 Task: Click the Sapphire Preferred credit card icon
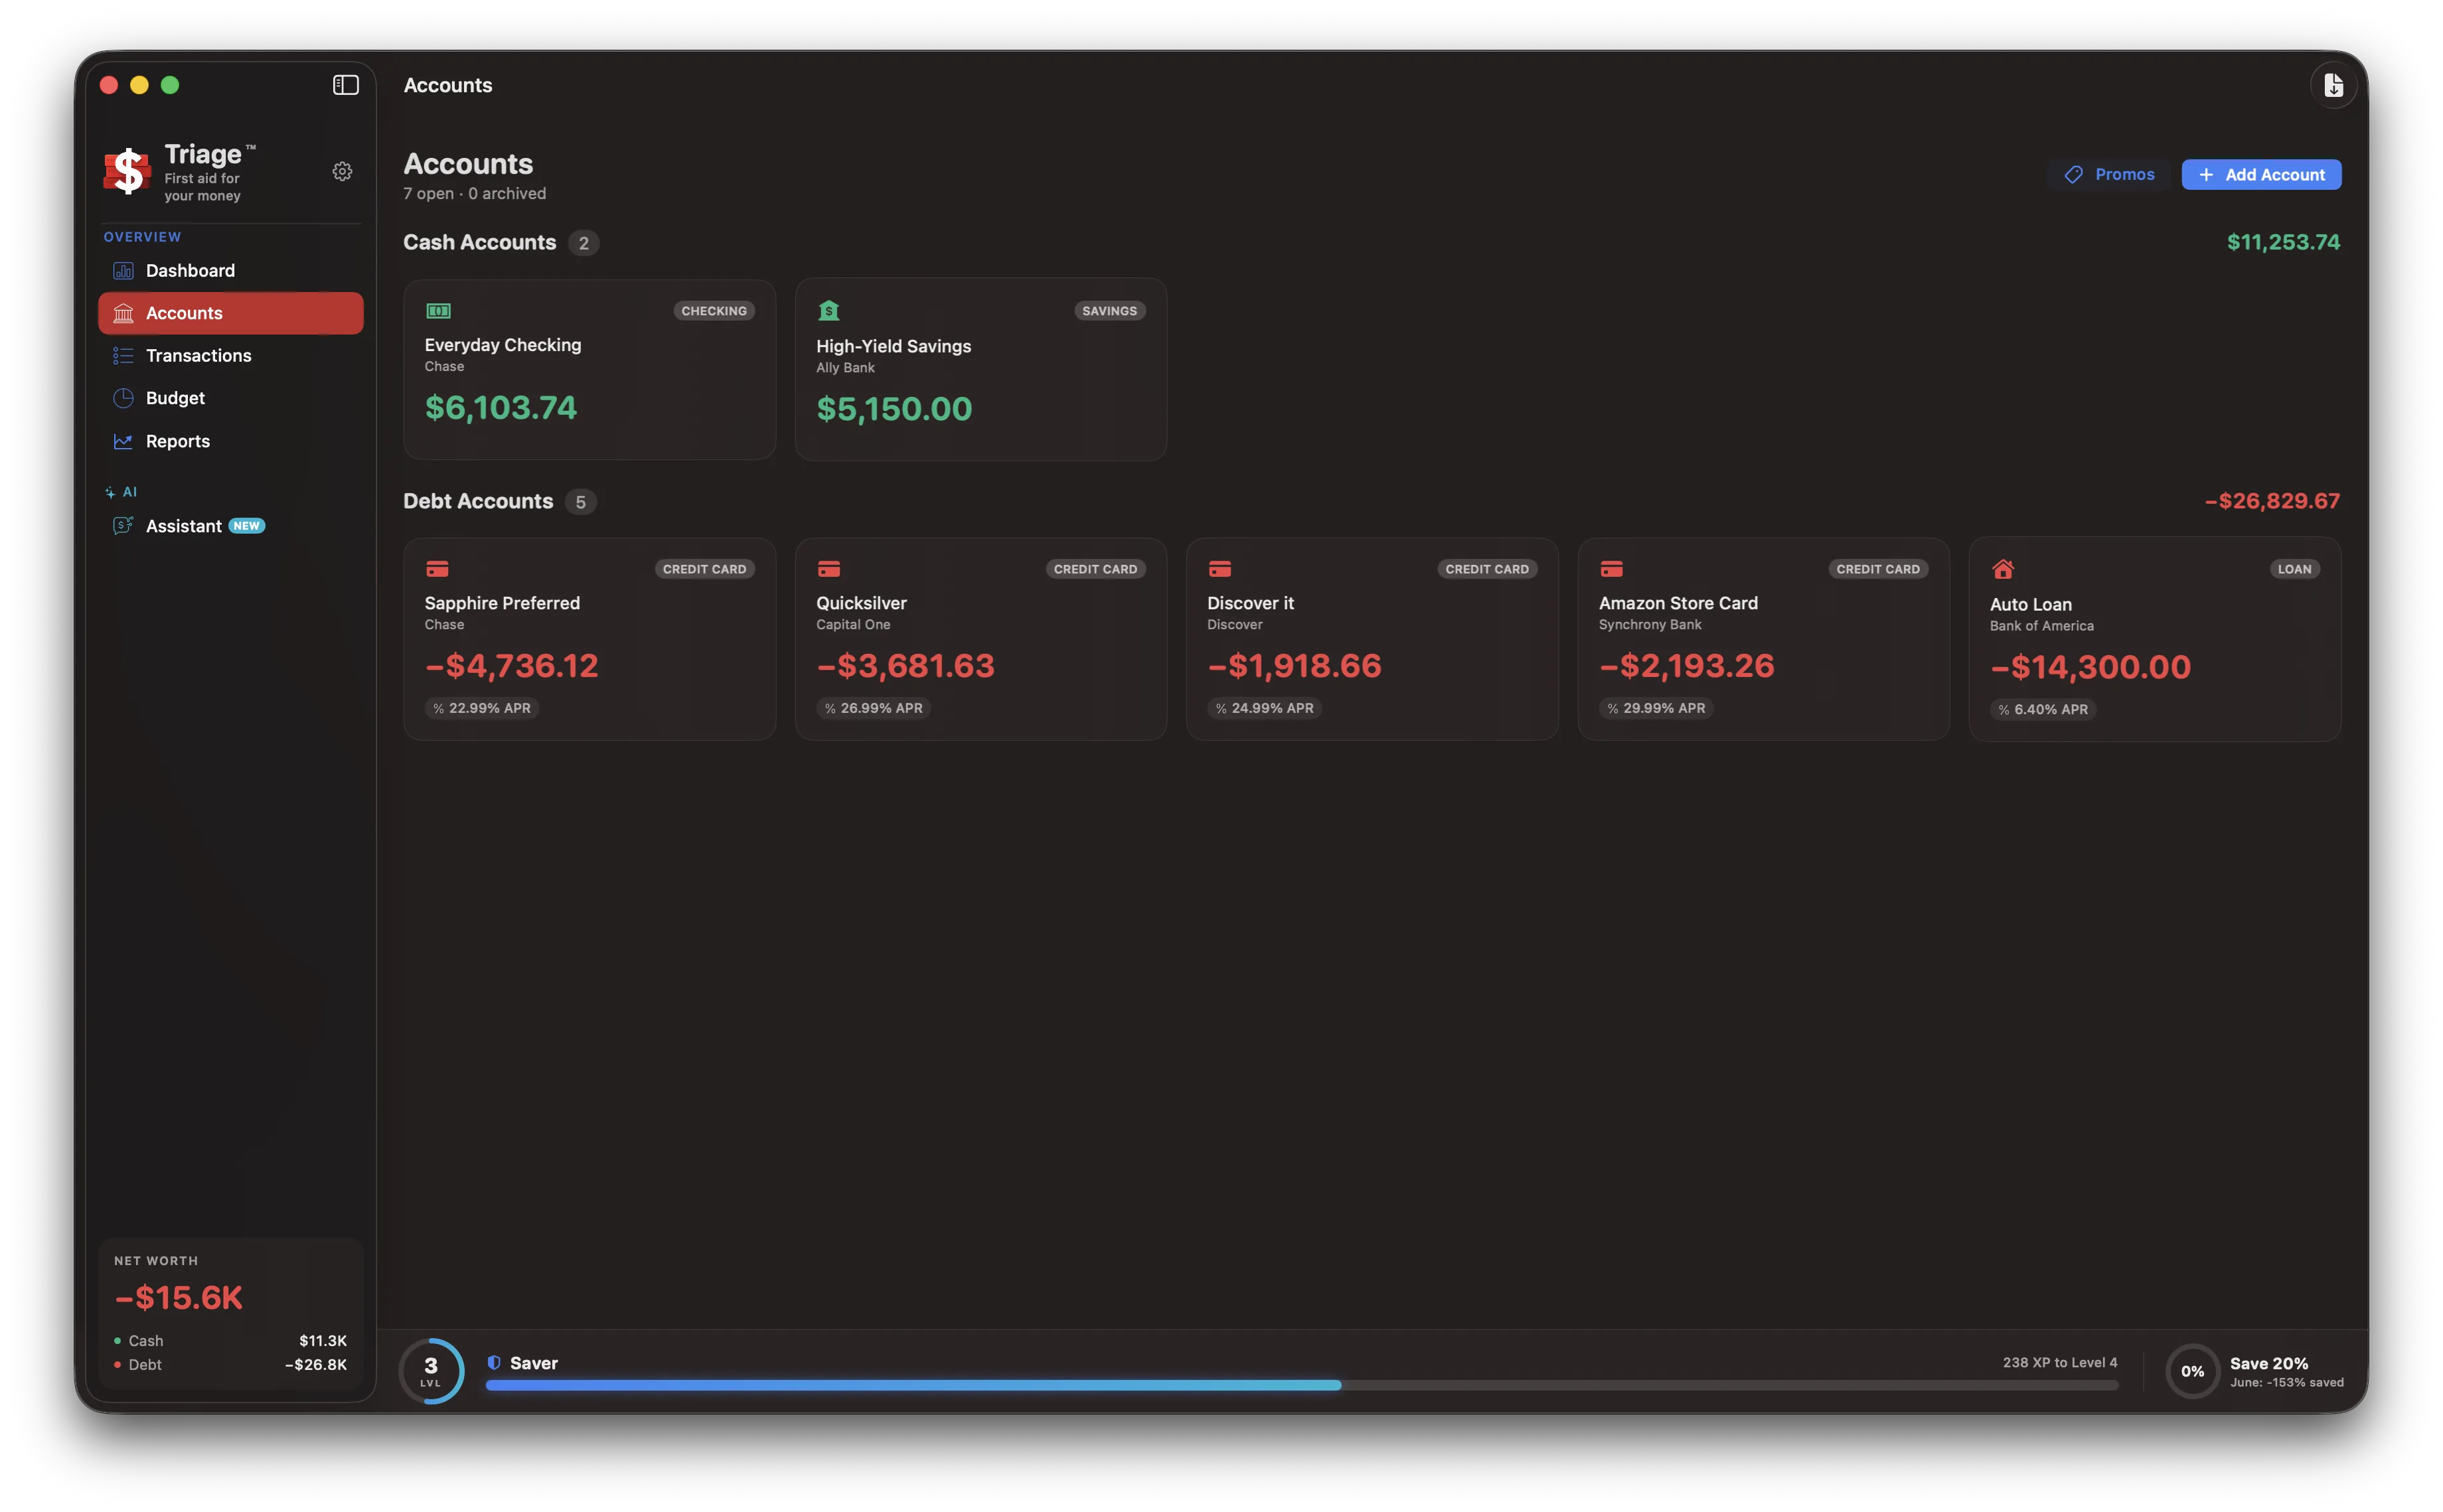click(437, 569)
